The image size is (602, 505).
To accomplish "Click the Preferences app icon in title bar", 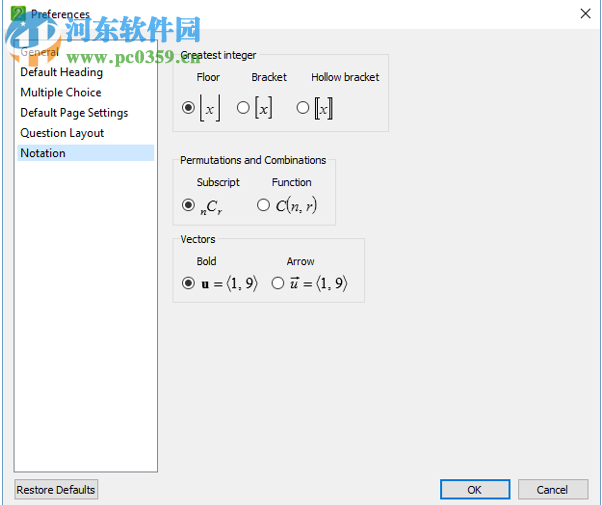I will coord(18,14).
